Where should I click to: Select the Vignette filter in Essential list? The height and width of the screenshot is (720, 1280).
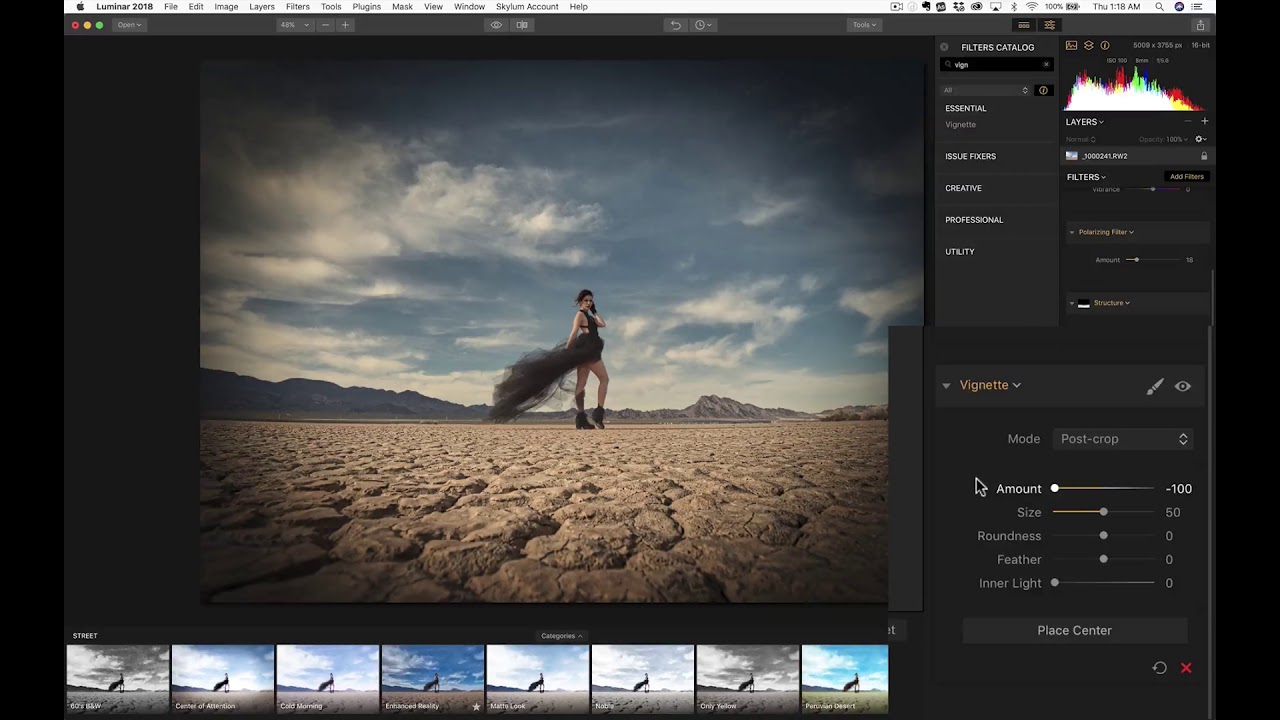(961, 125)
